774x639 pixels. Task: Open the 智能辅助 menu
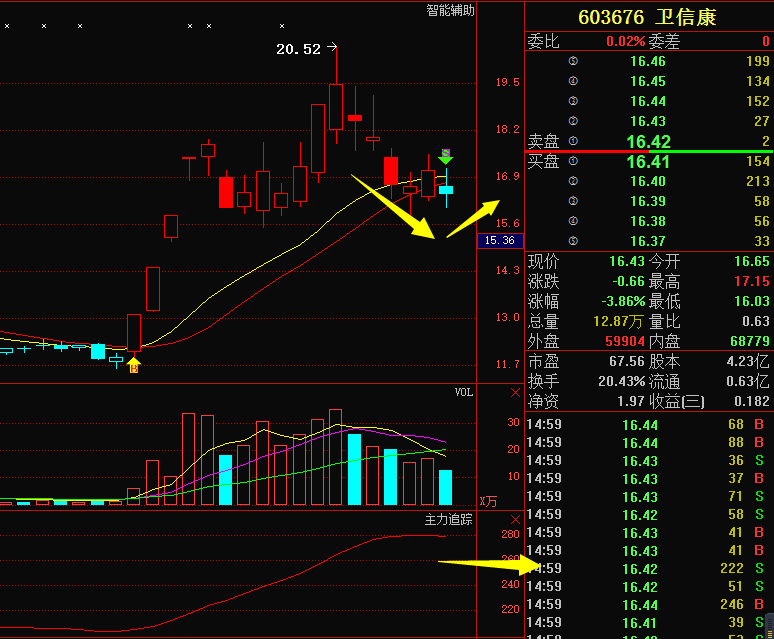(450, 10)
